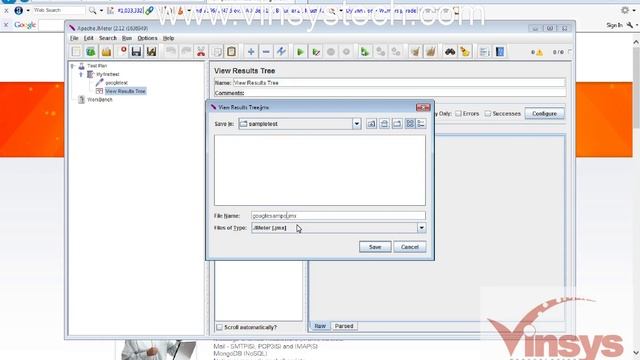Select googletest sampler in tree
640x360 pixels.
(x=116, y=83)
